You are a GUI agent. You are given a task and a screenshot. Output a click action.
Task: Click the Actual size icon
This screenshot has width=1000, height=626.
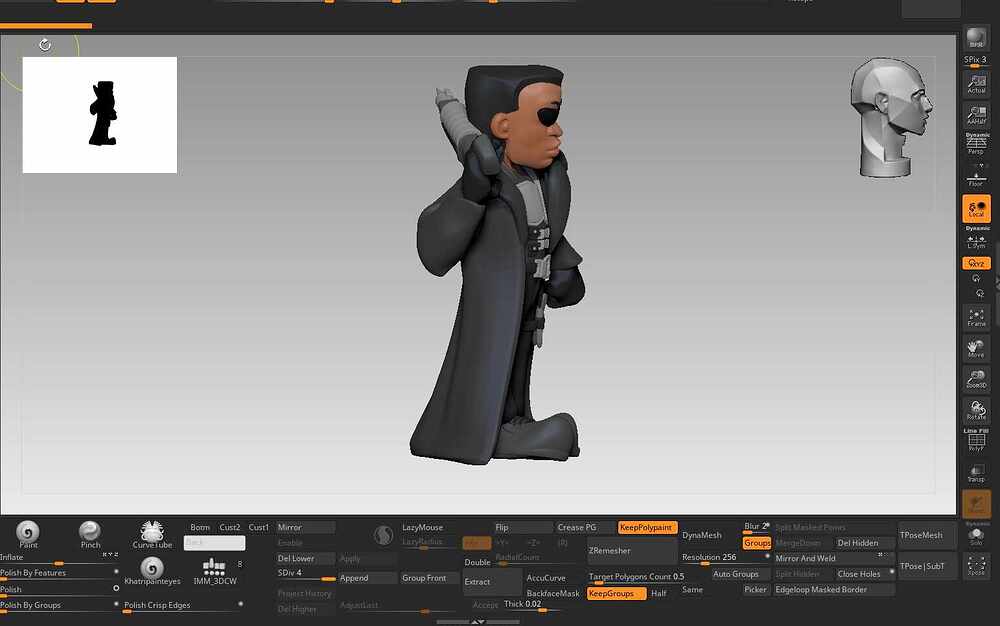(976, 84)
